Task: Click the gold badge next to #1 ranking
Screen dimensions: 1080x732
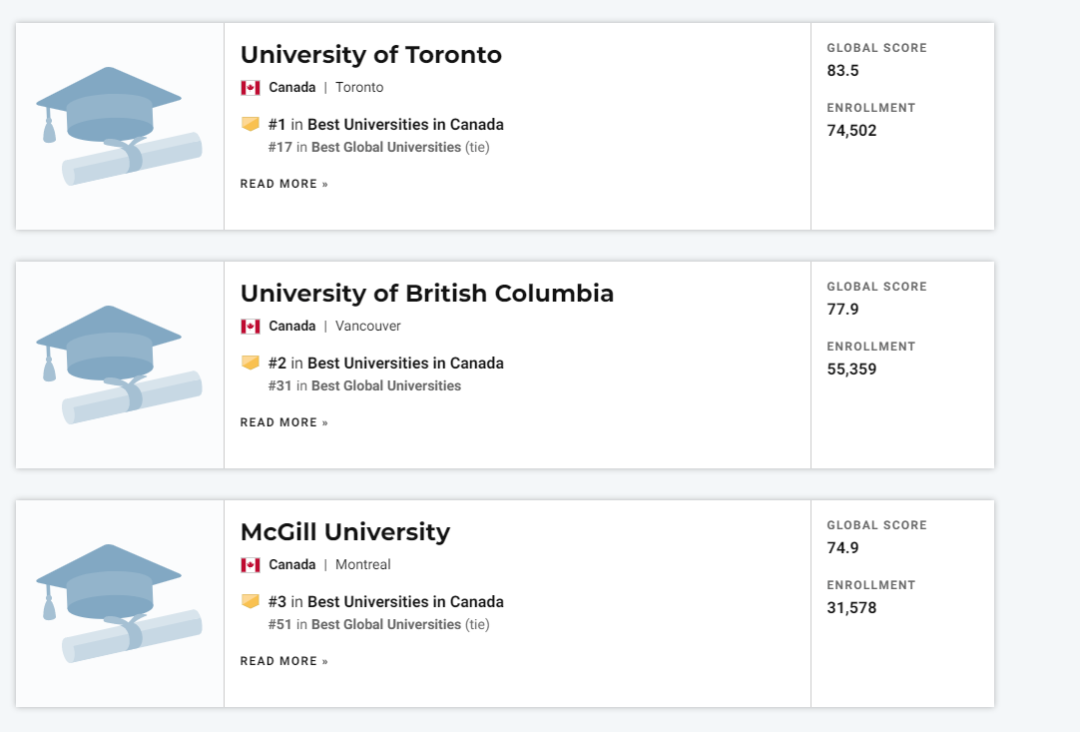Action: 250,124
